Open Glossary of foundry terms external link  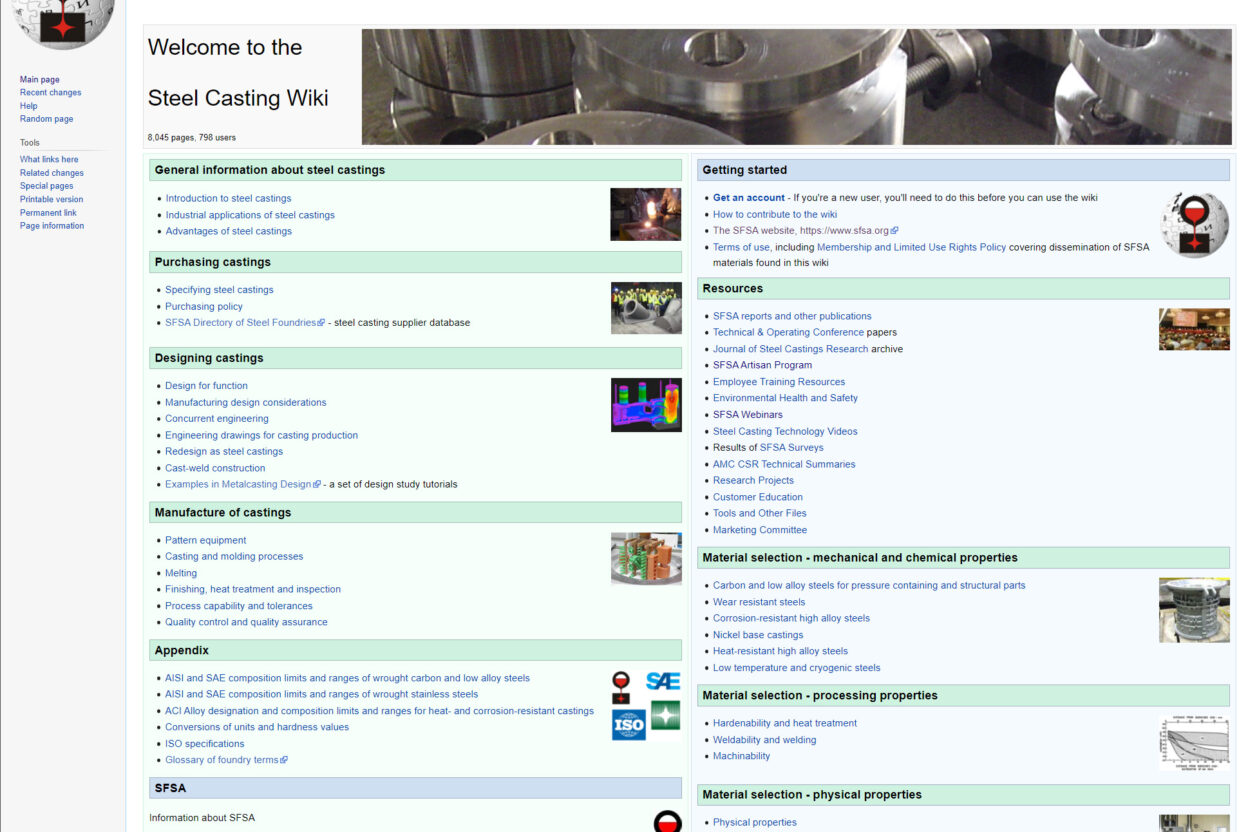click(x=222, y=760)
